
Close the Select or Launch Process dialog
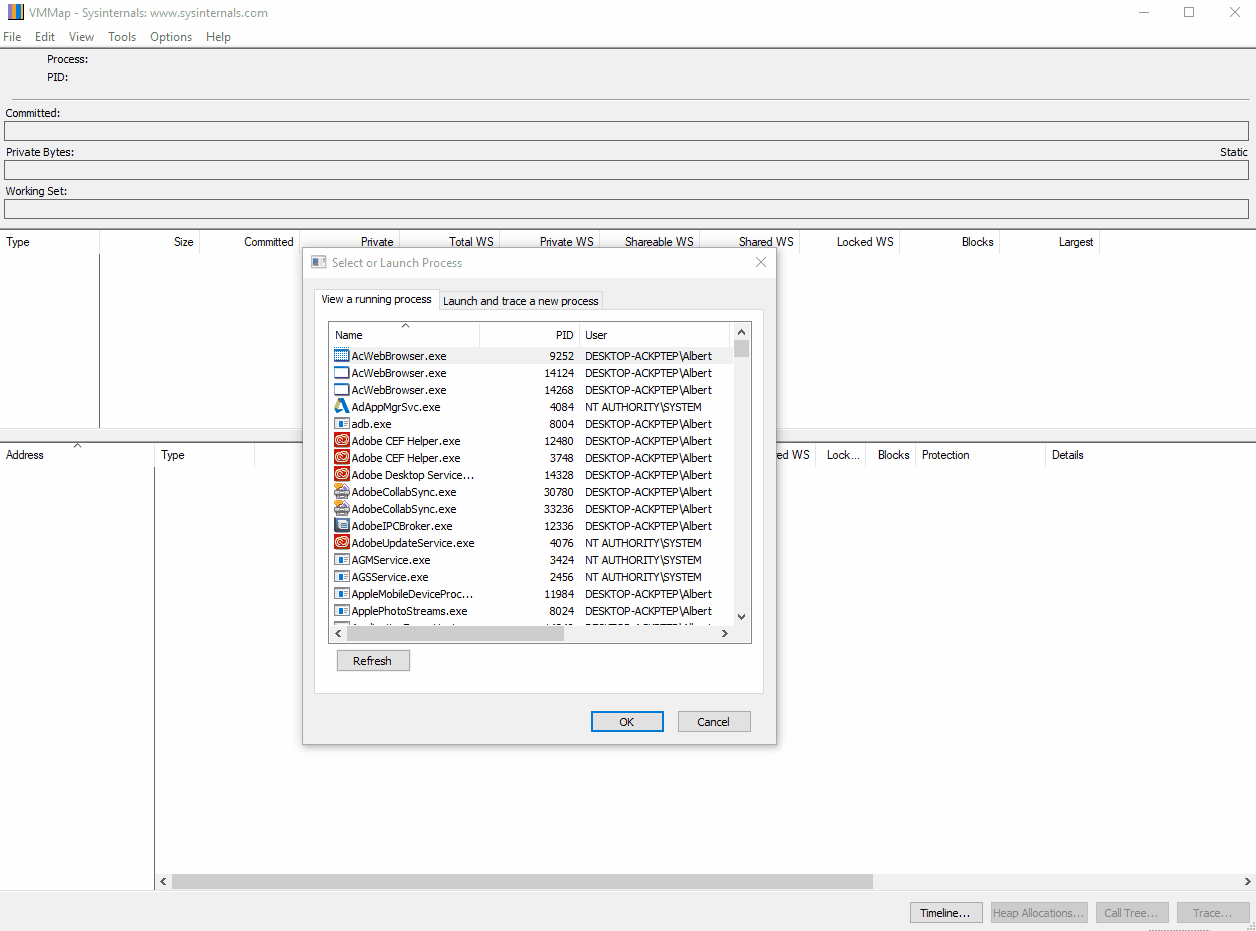761,263
